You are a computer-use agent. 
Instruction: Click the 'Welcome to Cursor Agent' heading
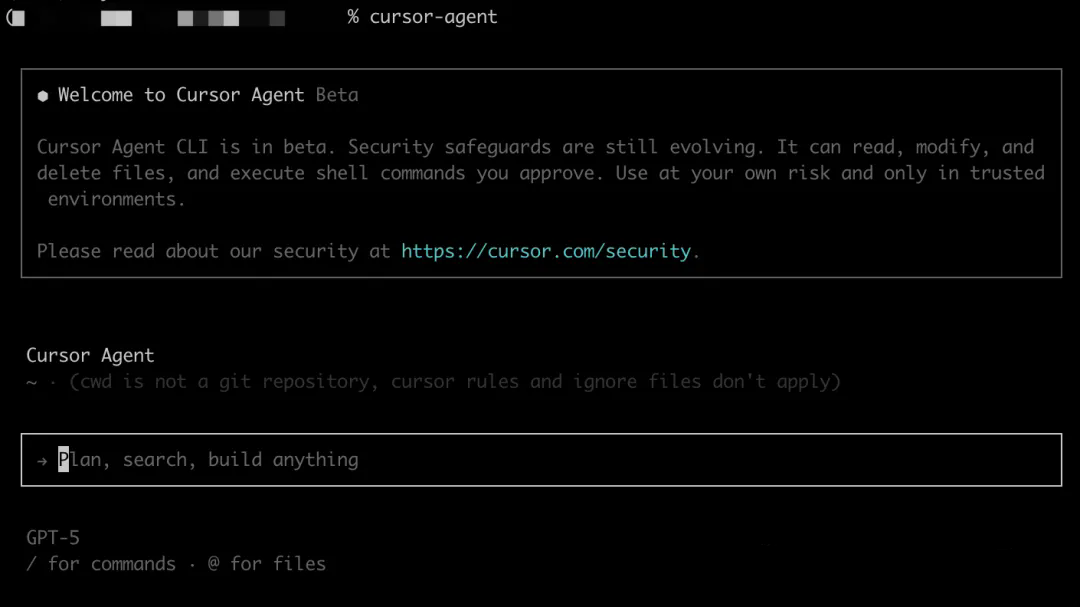[181, 95]
